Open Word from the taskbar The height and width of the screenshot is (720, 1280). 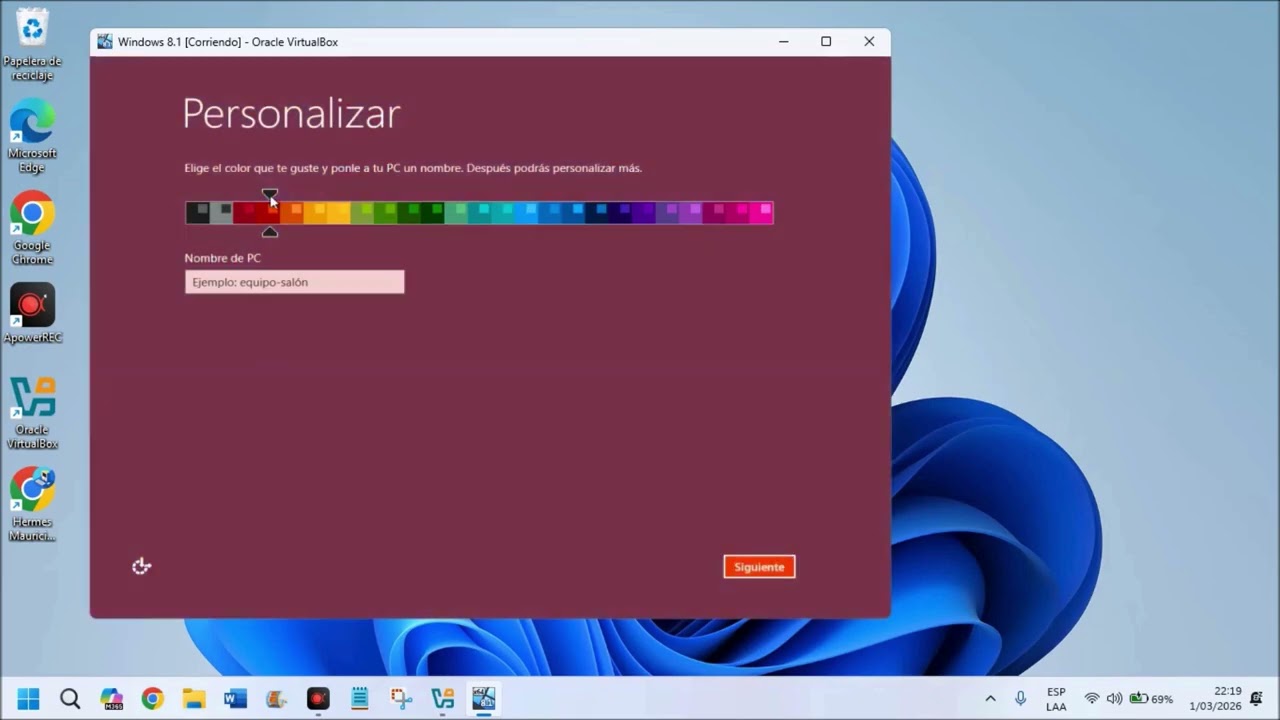click(235, 698)
